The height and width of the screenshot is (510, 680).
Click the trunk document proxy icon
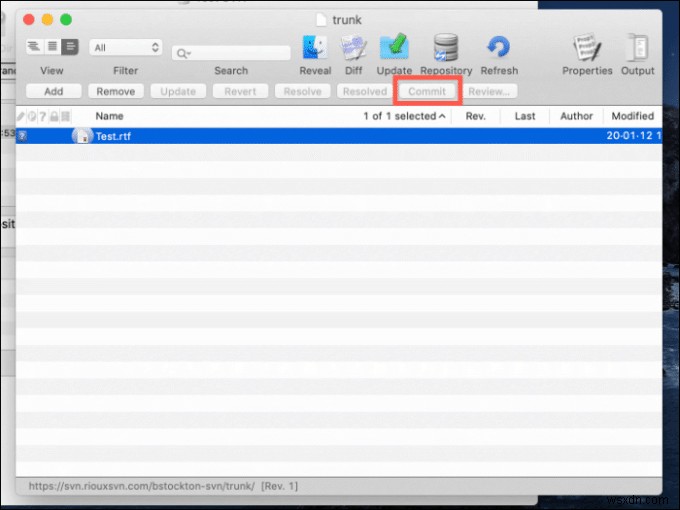pos(321,20)
